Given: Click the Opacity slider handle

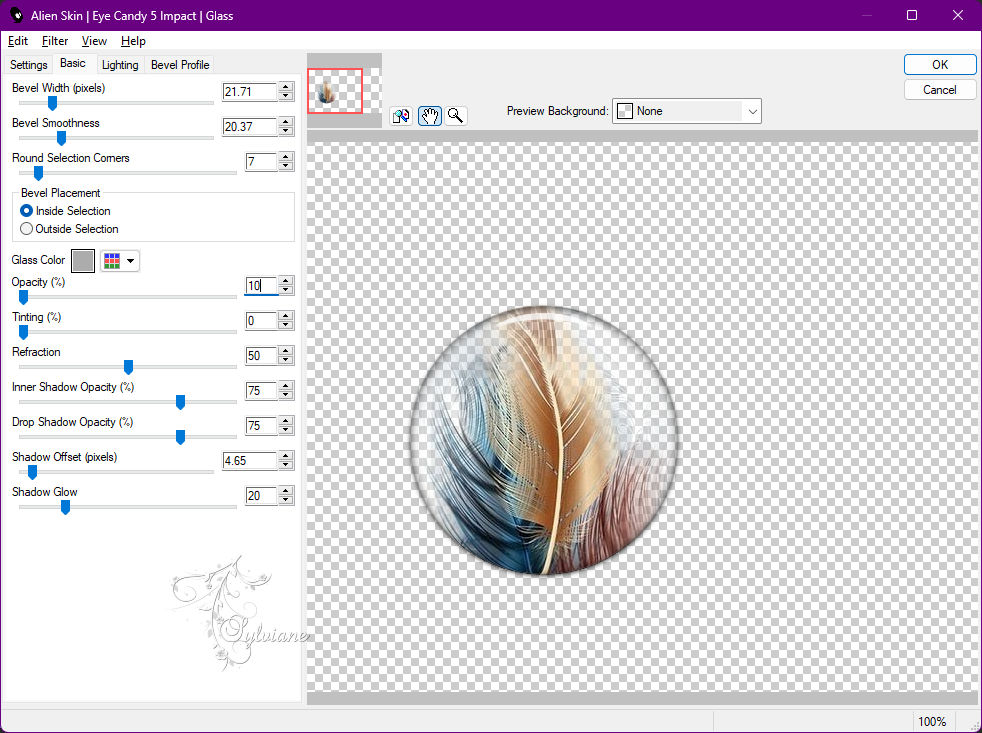Looking at the screenshot, I should 23,297.
